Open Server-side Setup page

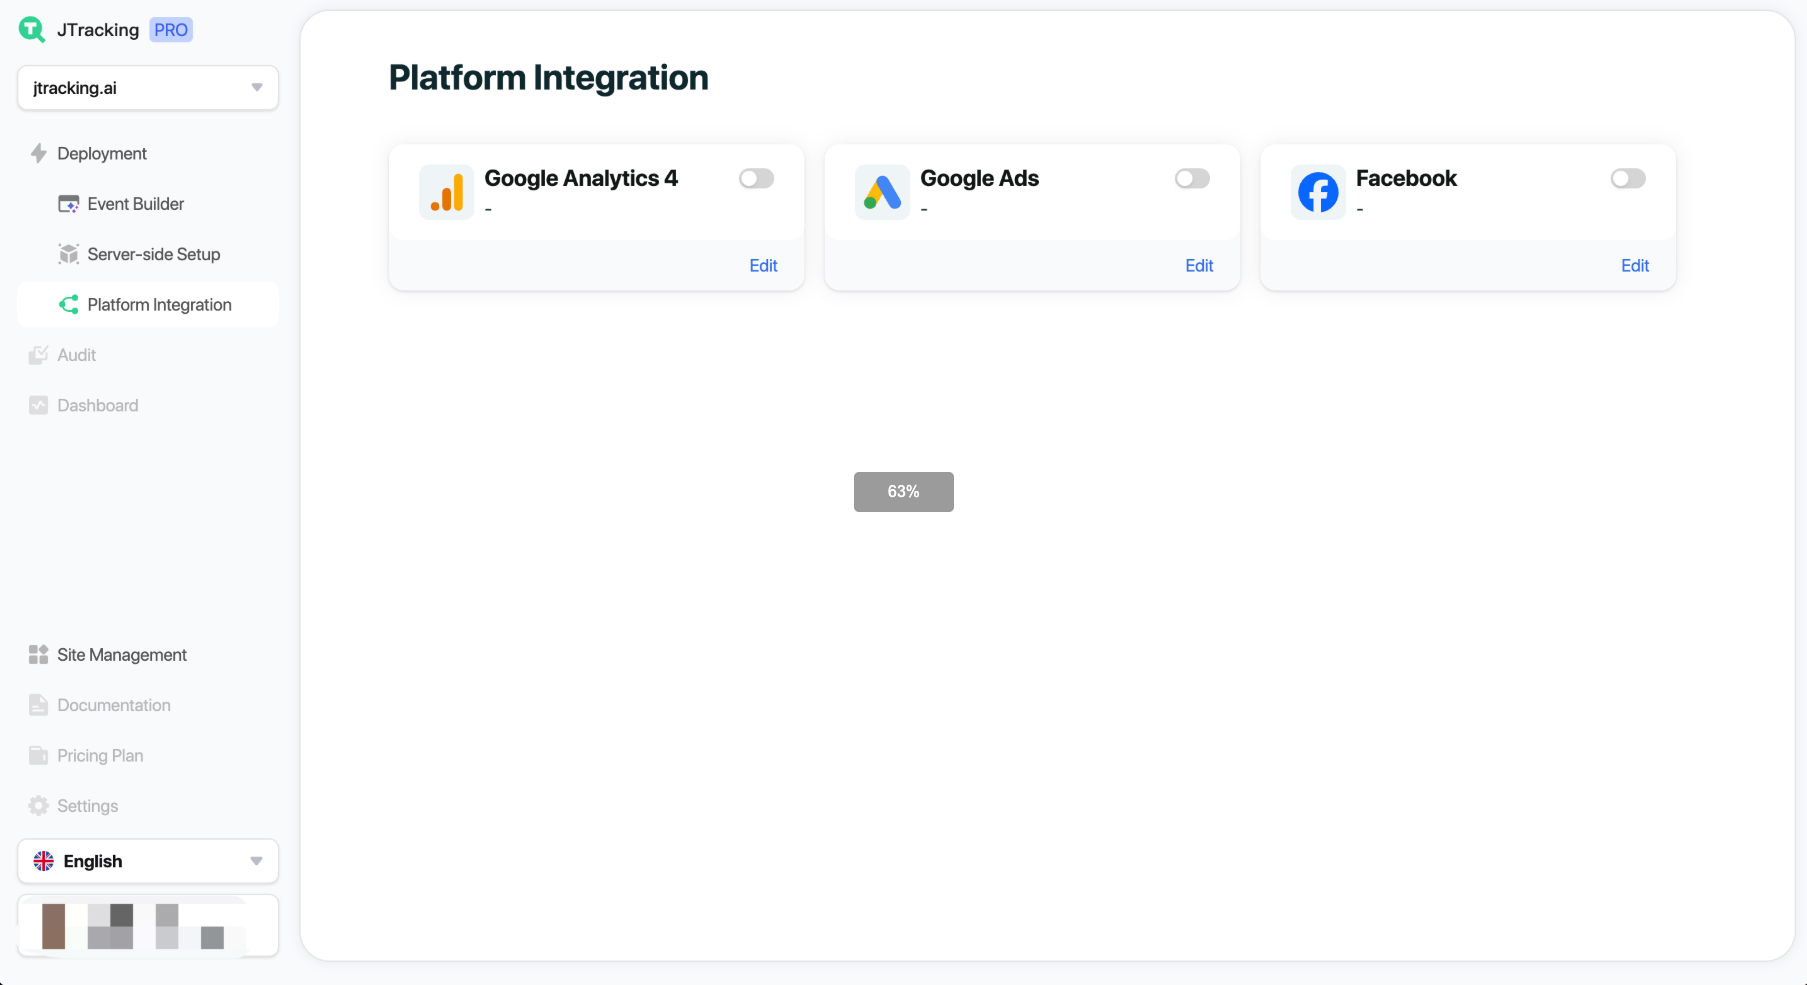tap(153, 254)
